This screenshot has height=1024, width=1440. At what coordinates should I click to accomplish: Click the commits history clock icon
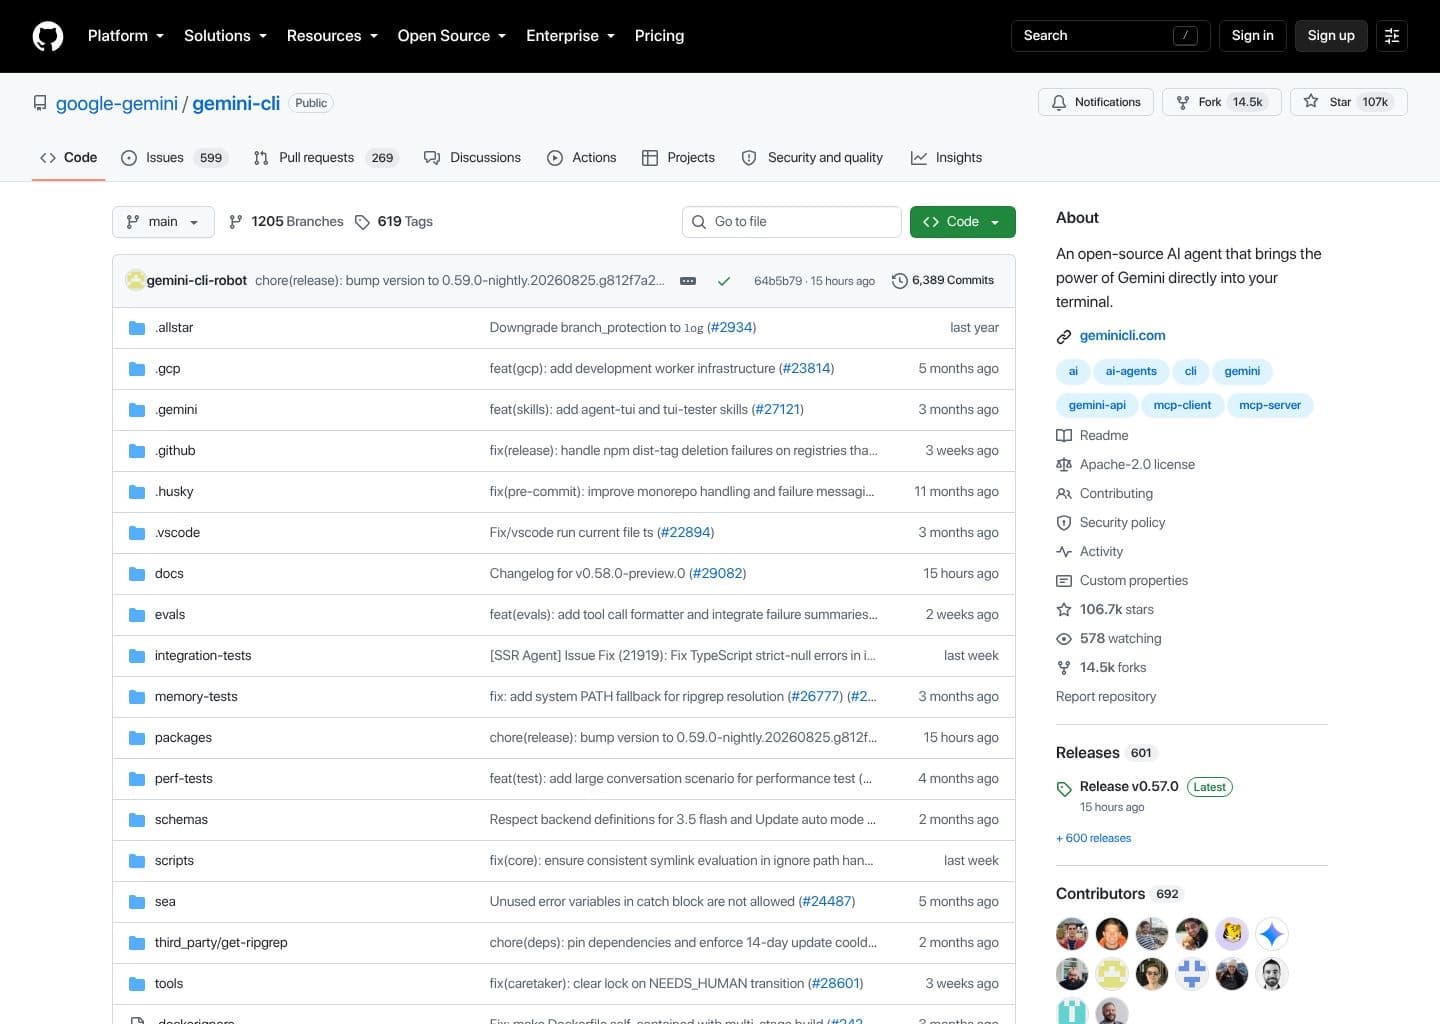click(899, 281)
